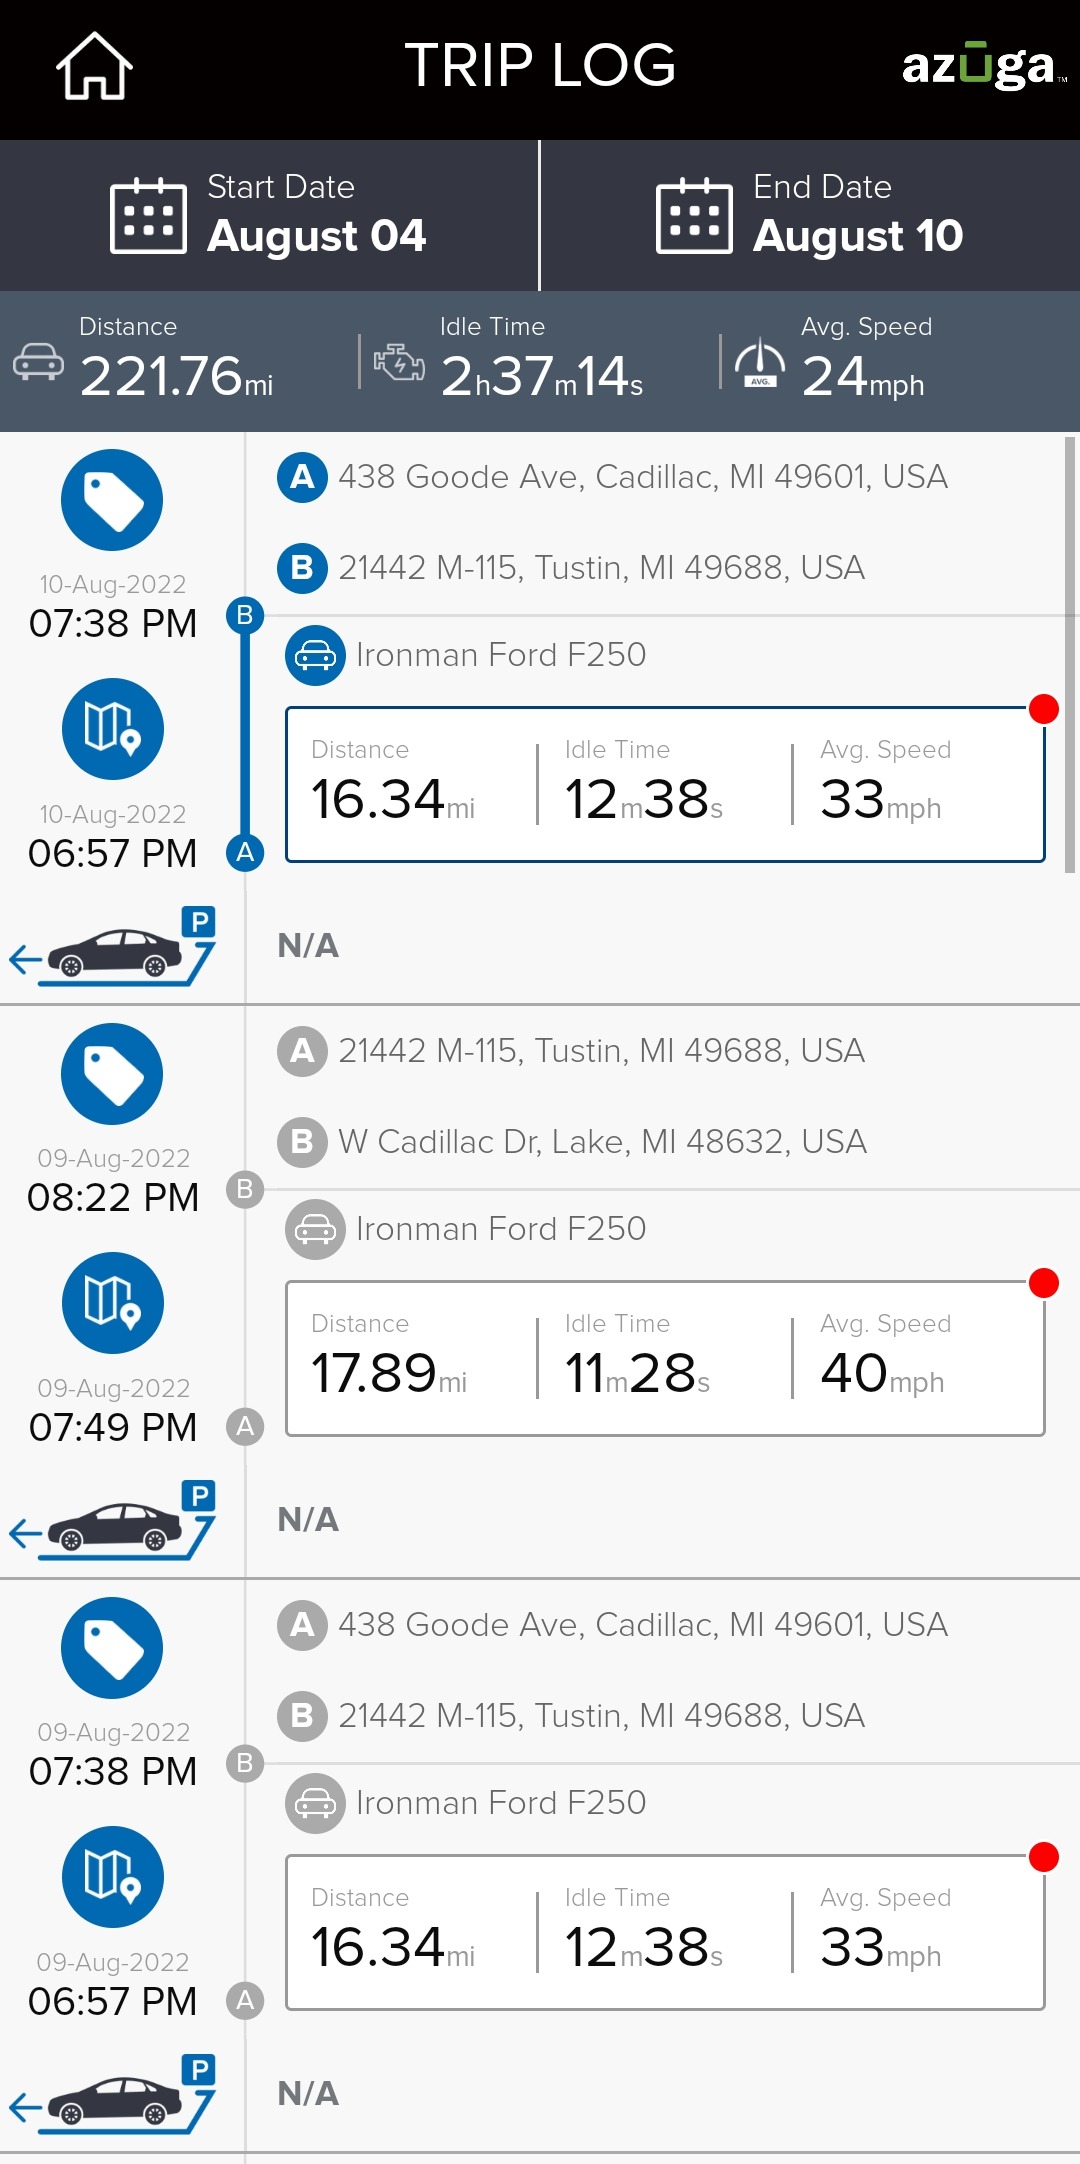Screen dimensions: 1080x2164
Task: Tap parked car icon under first trip
Action: 113,946
